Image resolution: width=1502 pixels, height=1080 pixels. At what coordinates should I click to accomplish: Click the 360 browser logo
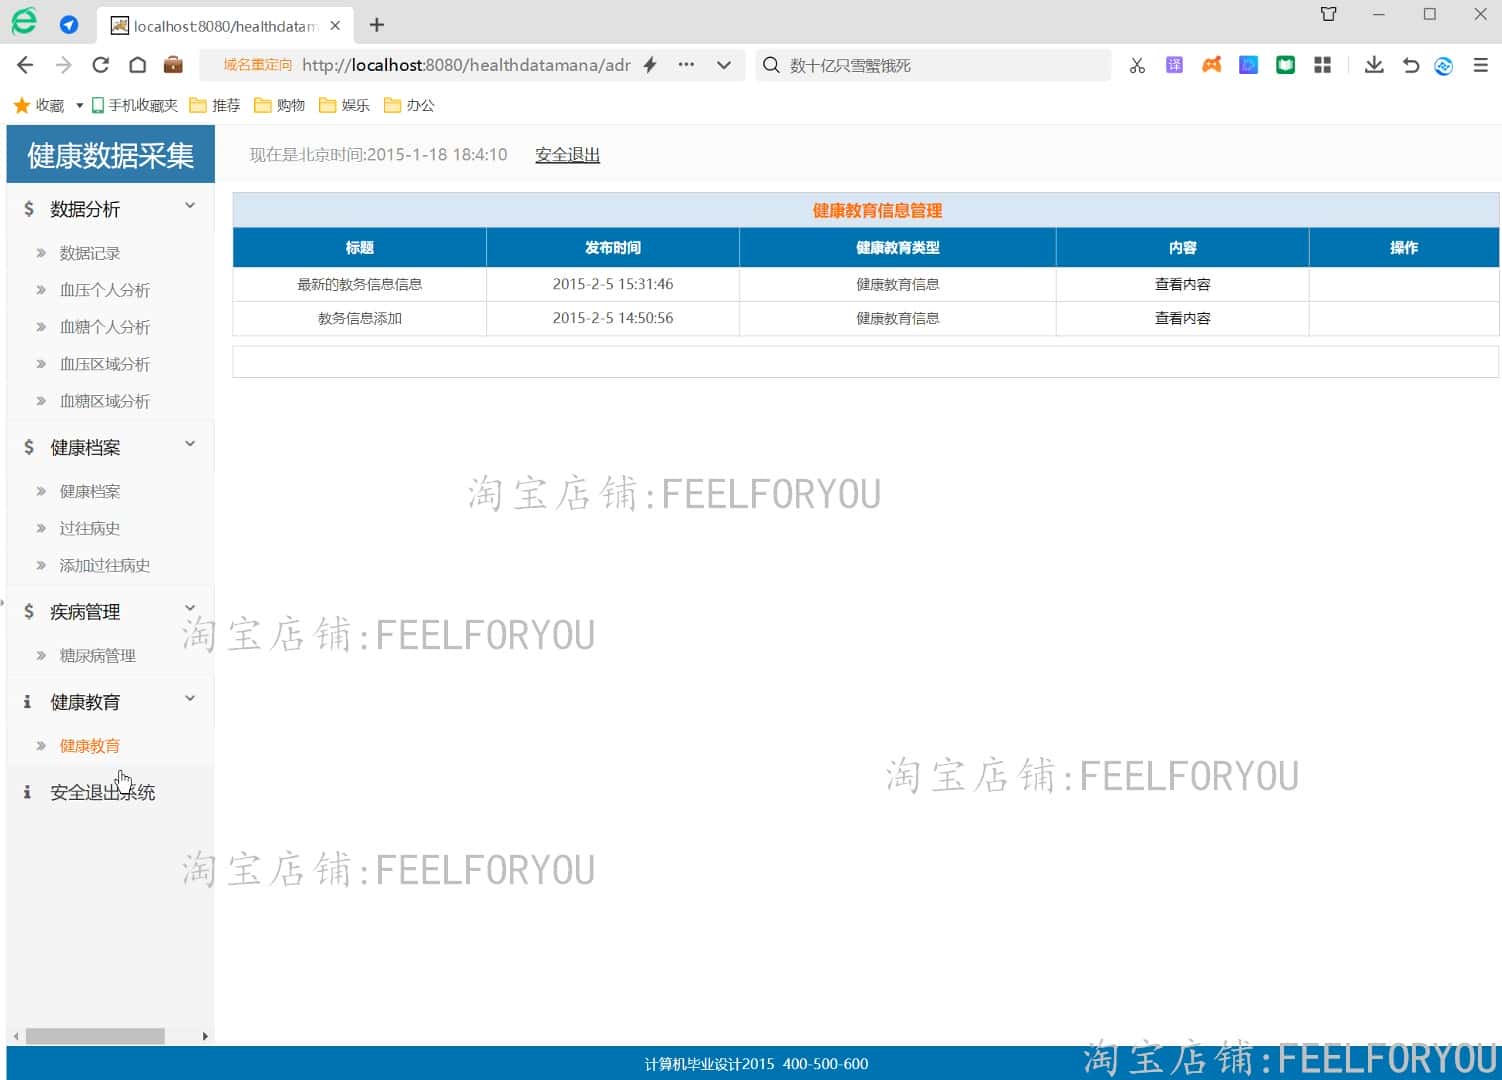[23, 22]
